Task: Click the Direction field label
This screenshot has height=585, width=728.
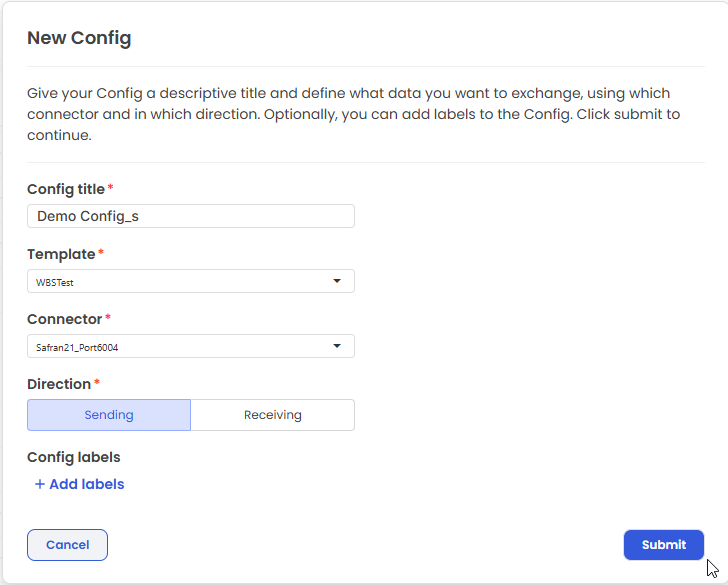Action: (x=59, y=384)
